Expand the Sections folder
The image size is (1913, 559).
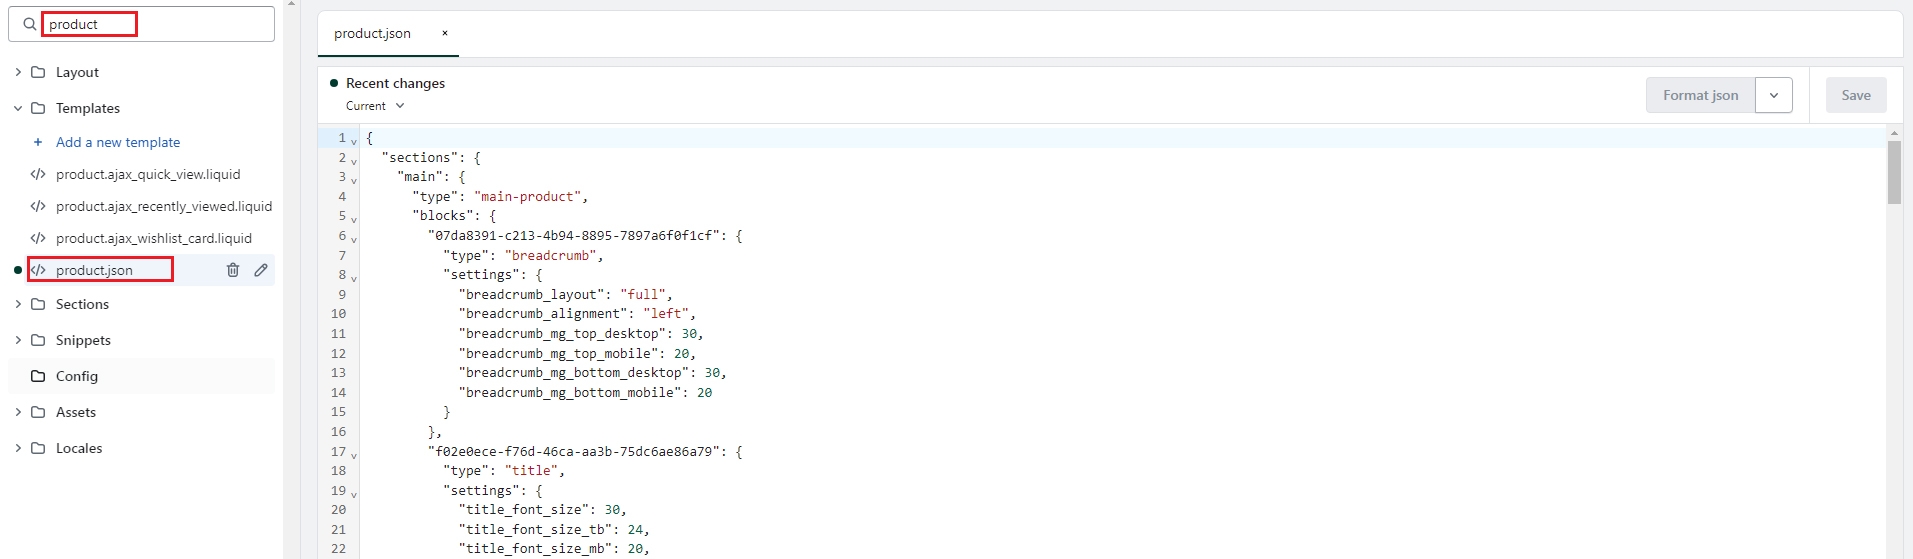point(18,304)
